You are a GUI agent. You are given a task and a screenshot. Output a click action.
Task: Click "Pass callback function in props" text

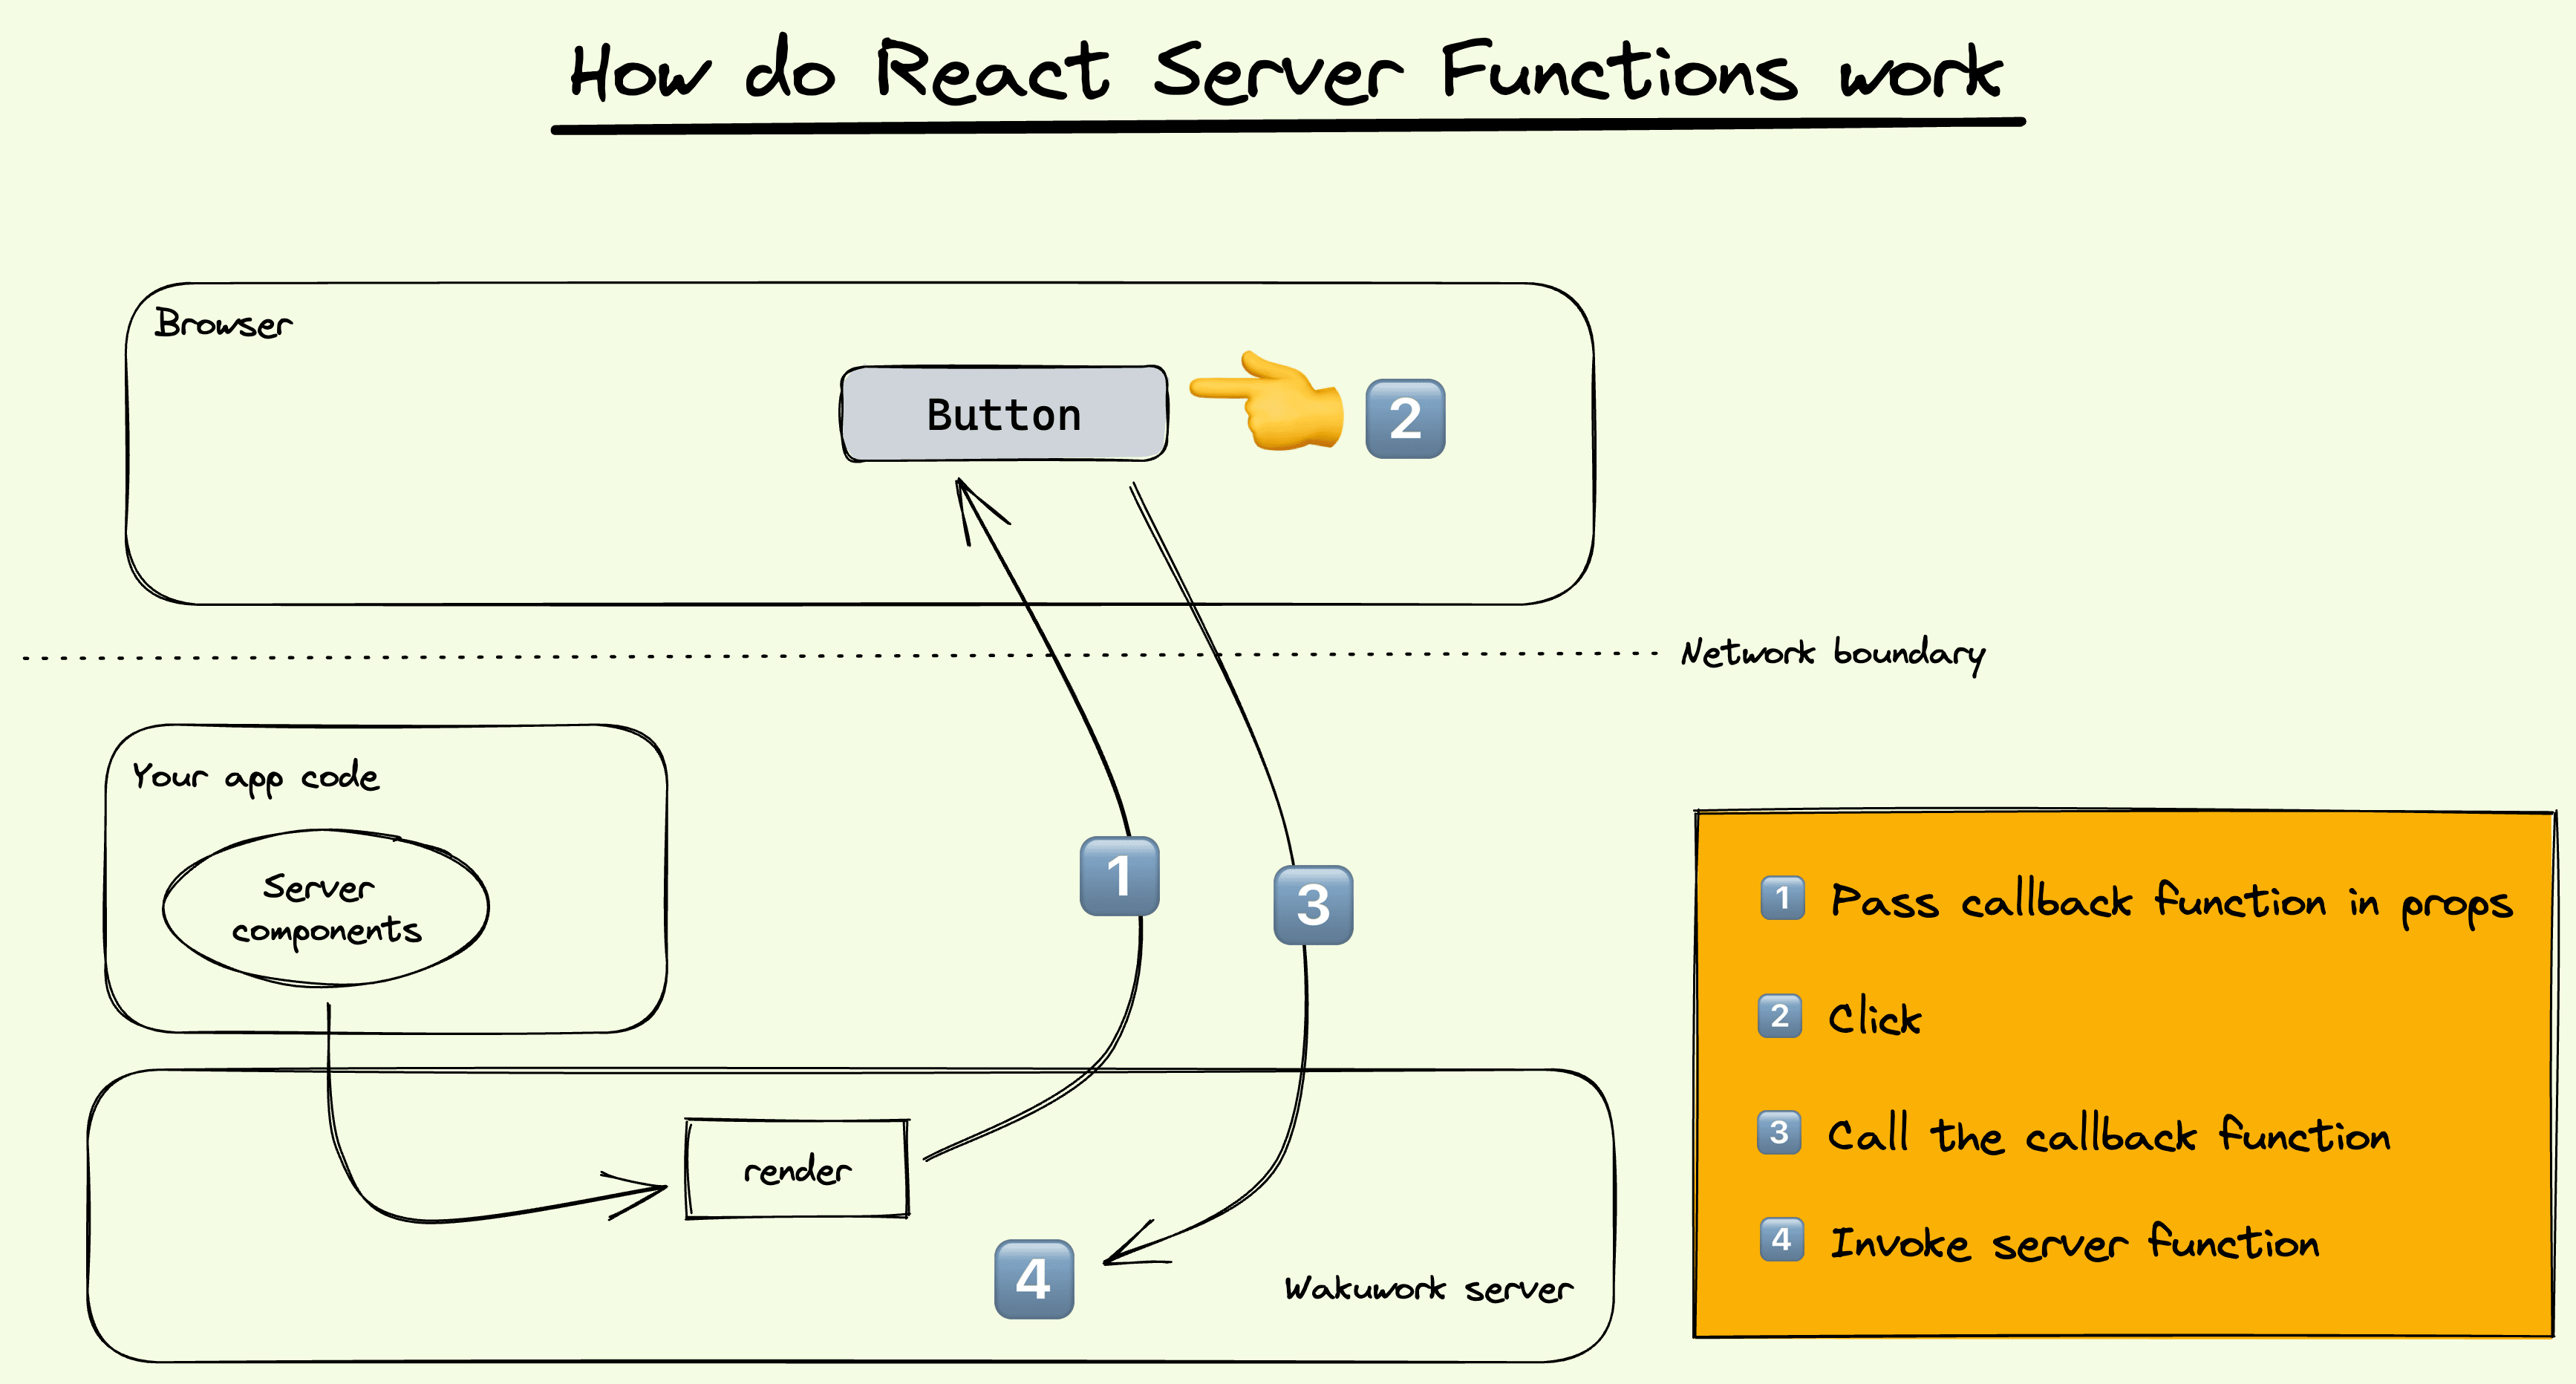tap(2171, 903)
